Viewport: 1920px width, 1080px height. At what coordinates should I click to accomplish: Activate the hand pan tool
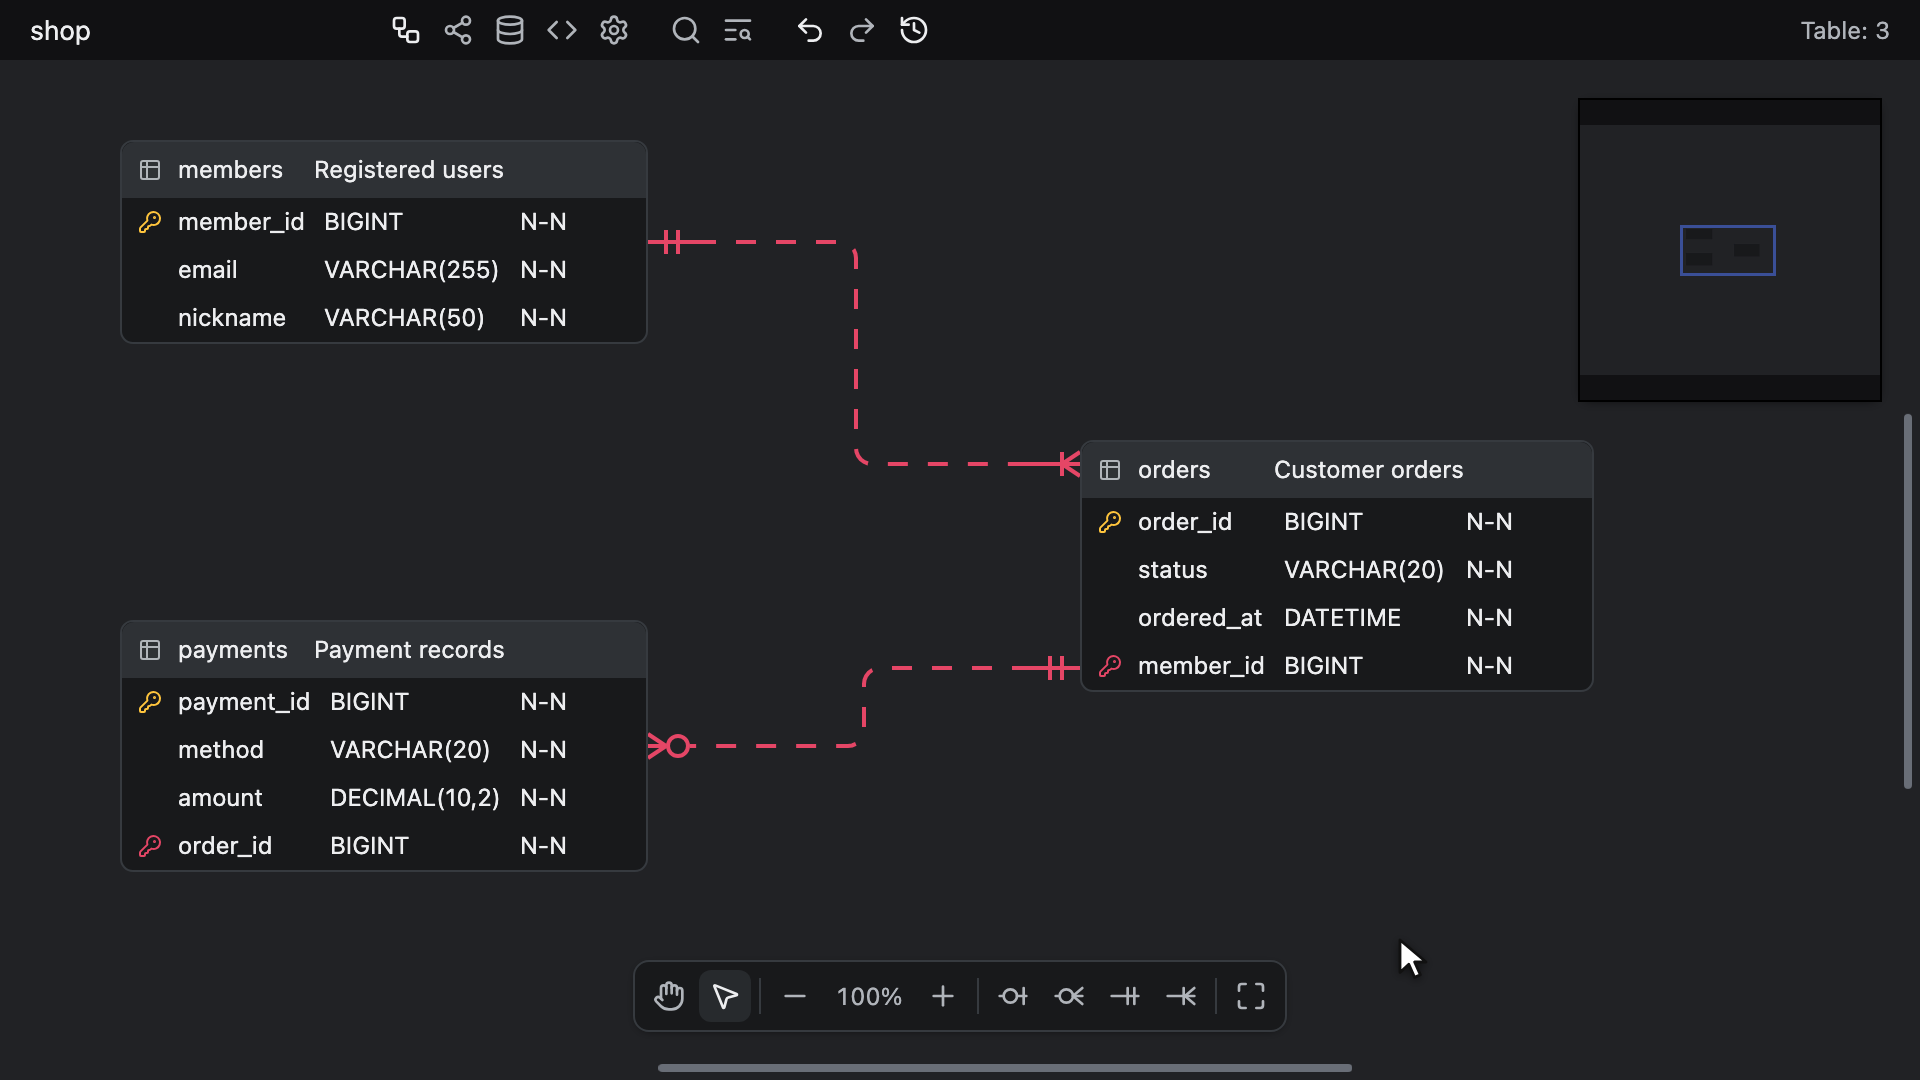coord(669,996)
